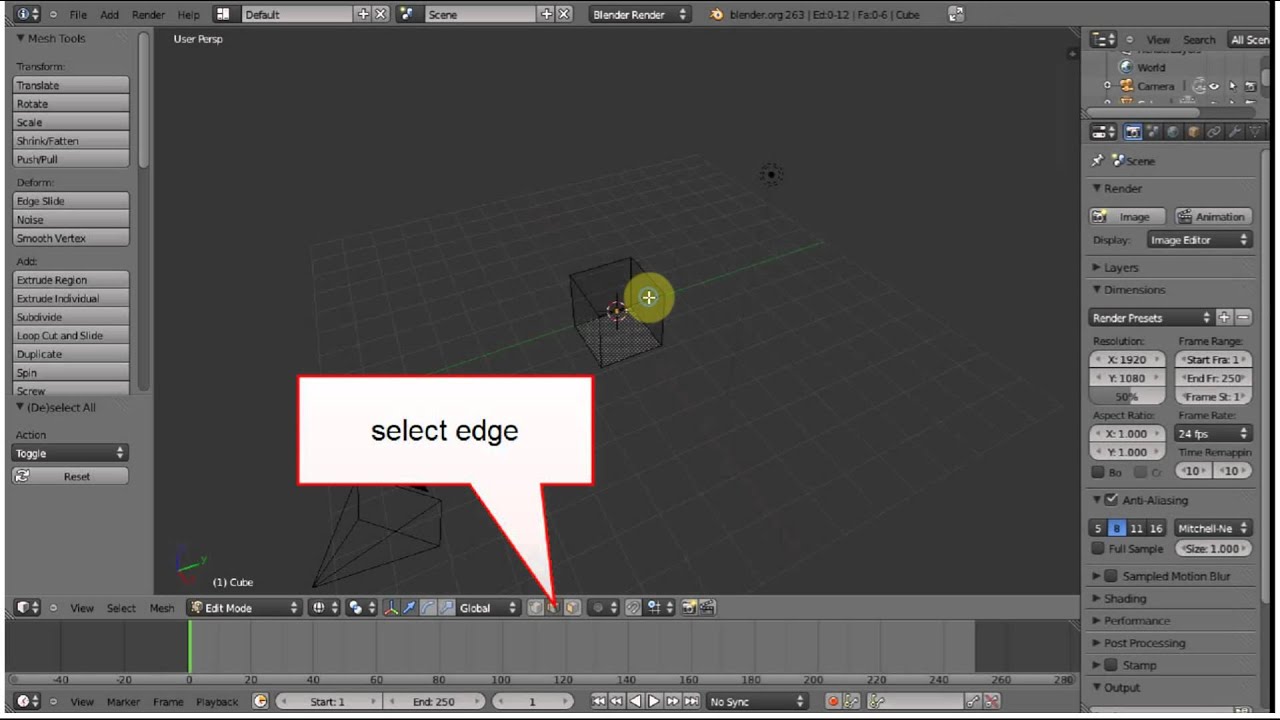Enable the Sampled Motion Blur checkbox
Screen dimensions: 1280x720
pyautogui.click(x=1111, y=576)
